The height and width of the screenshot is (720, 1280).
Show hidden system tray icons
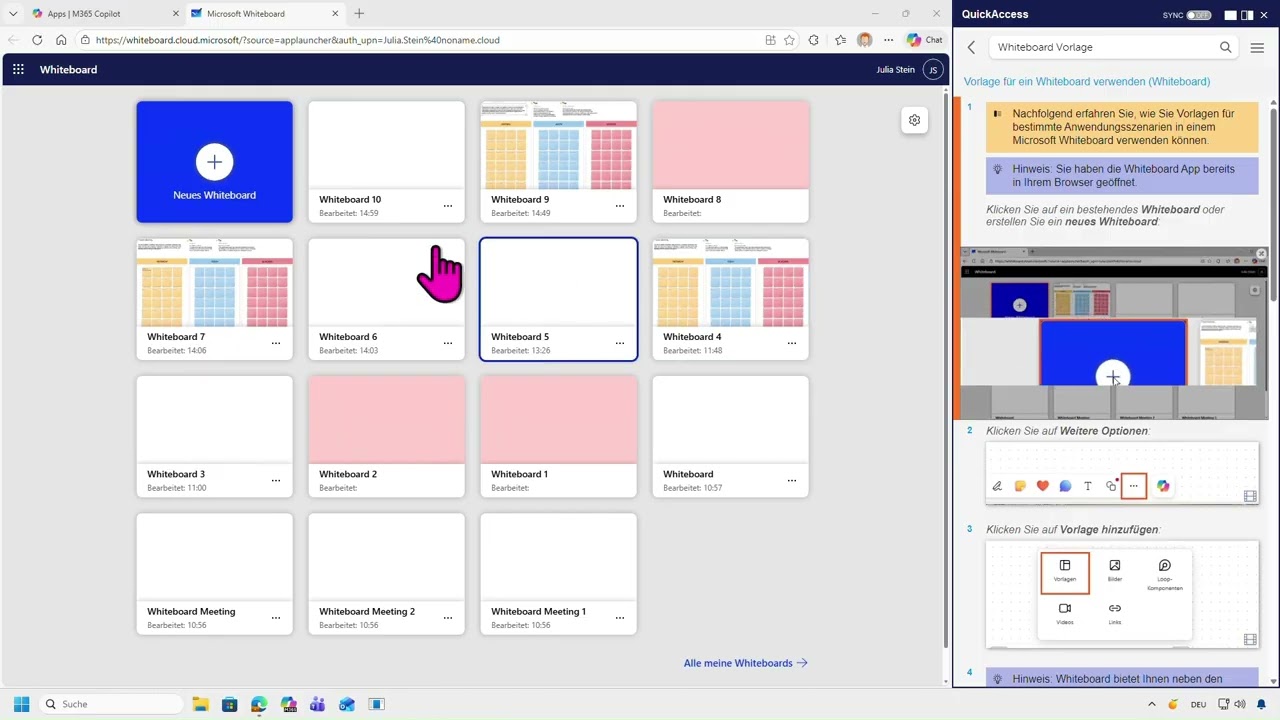(1151, 704)
